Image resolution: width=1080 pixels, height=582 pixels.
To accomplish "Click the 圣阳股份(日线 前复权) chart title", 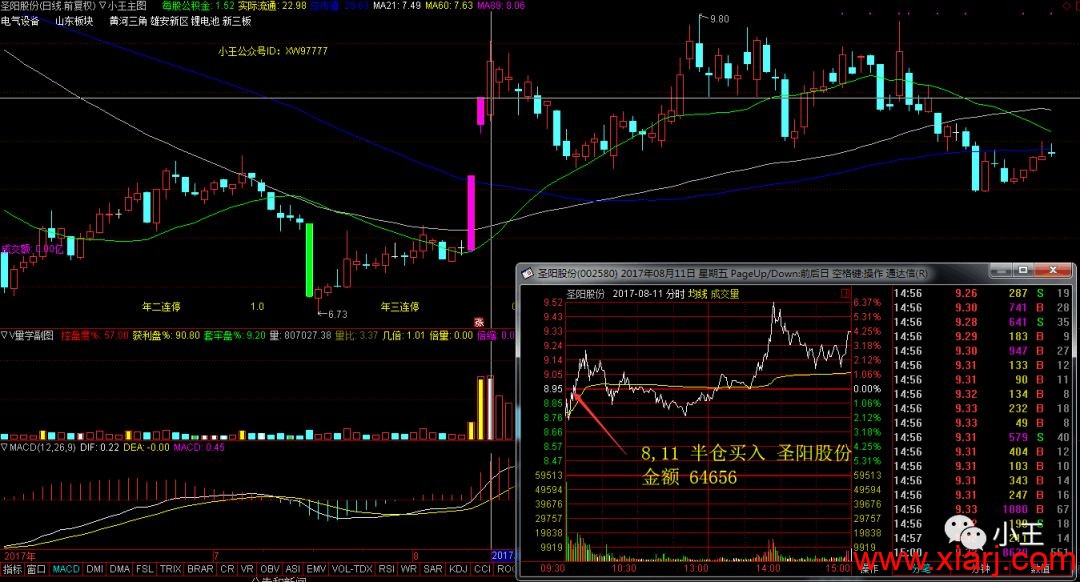I will pos(49,6).
